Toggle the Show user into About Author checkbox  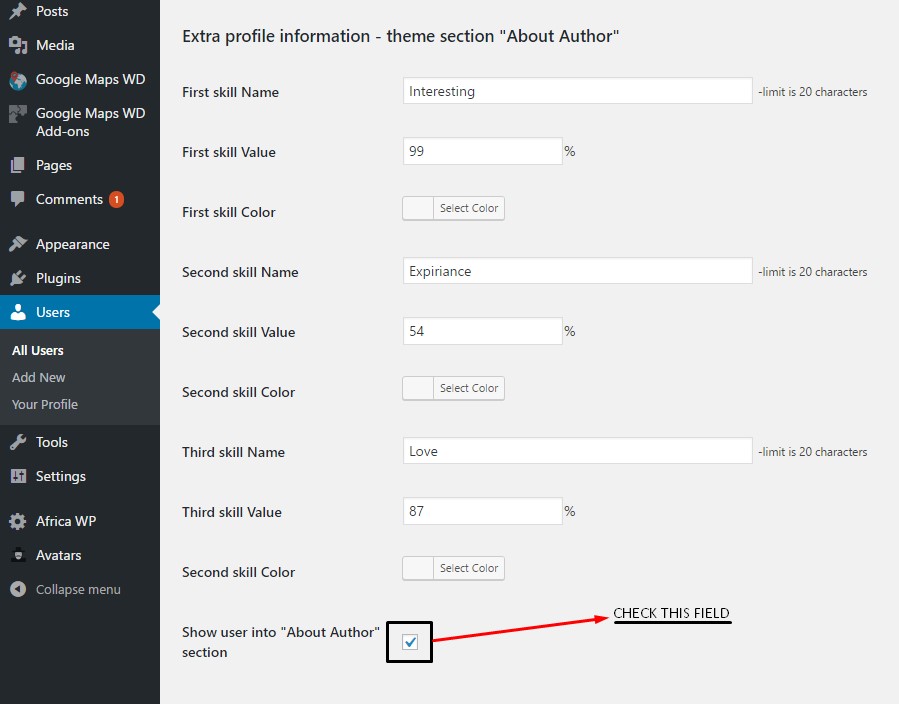[x=410, y=642]
